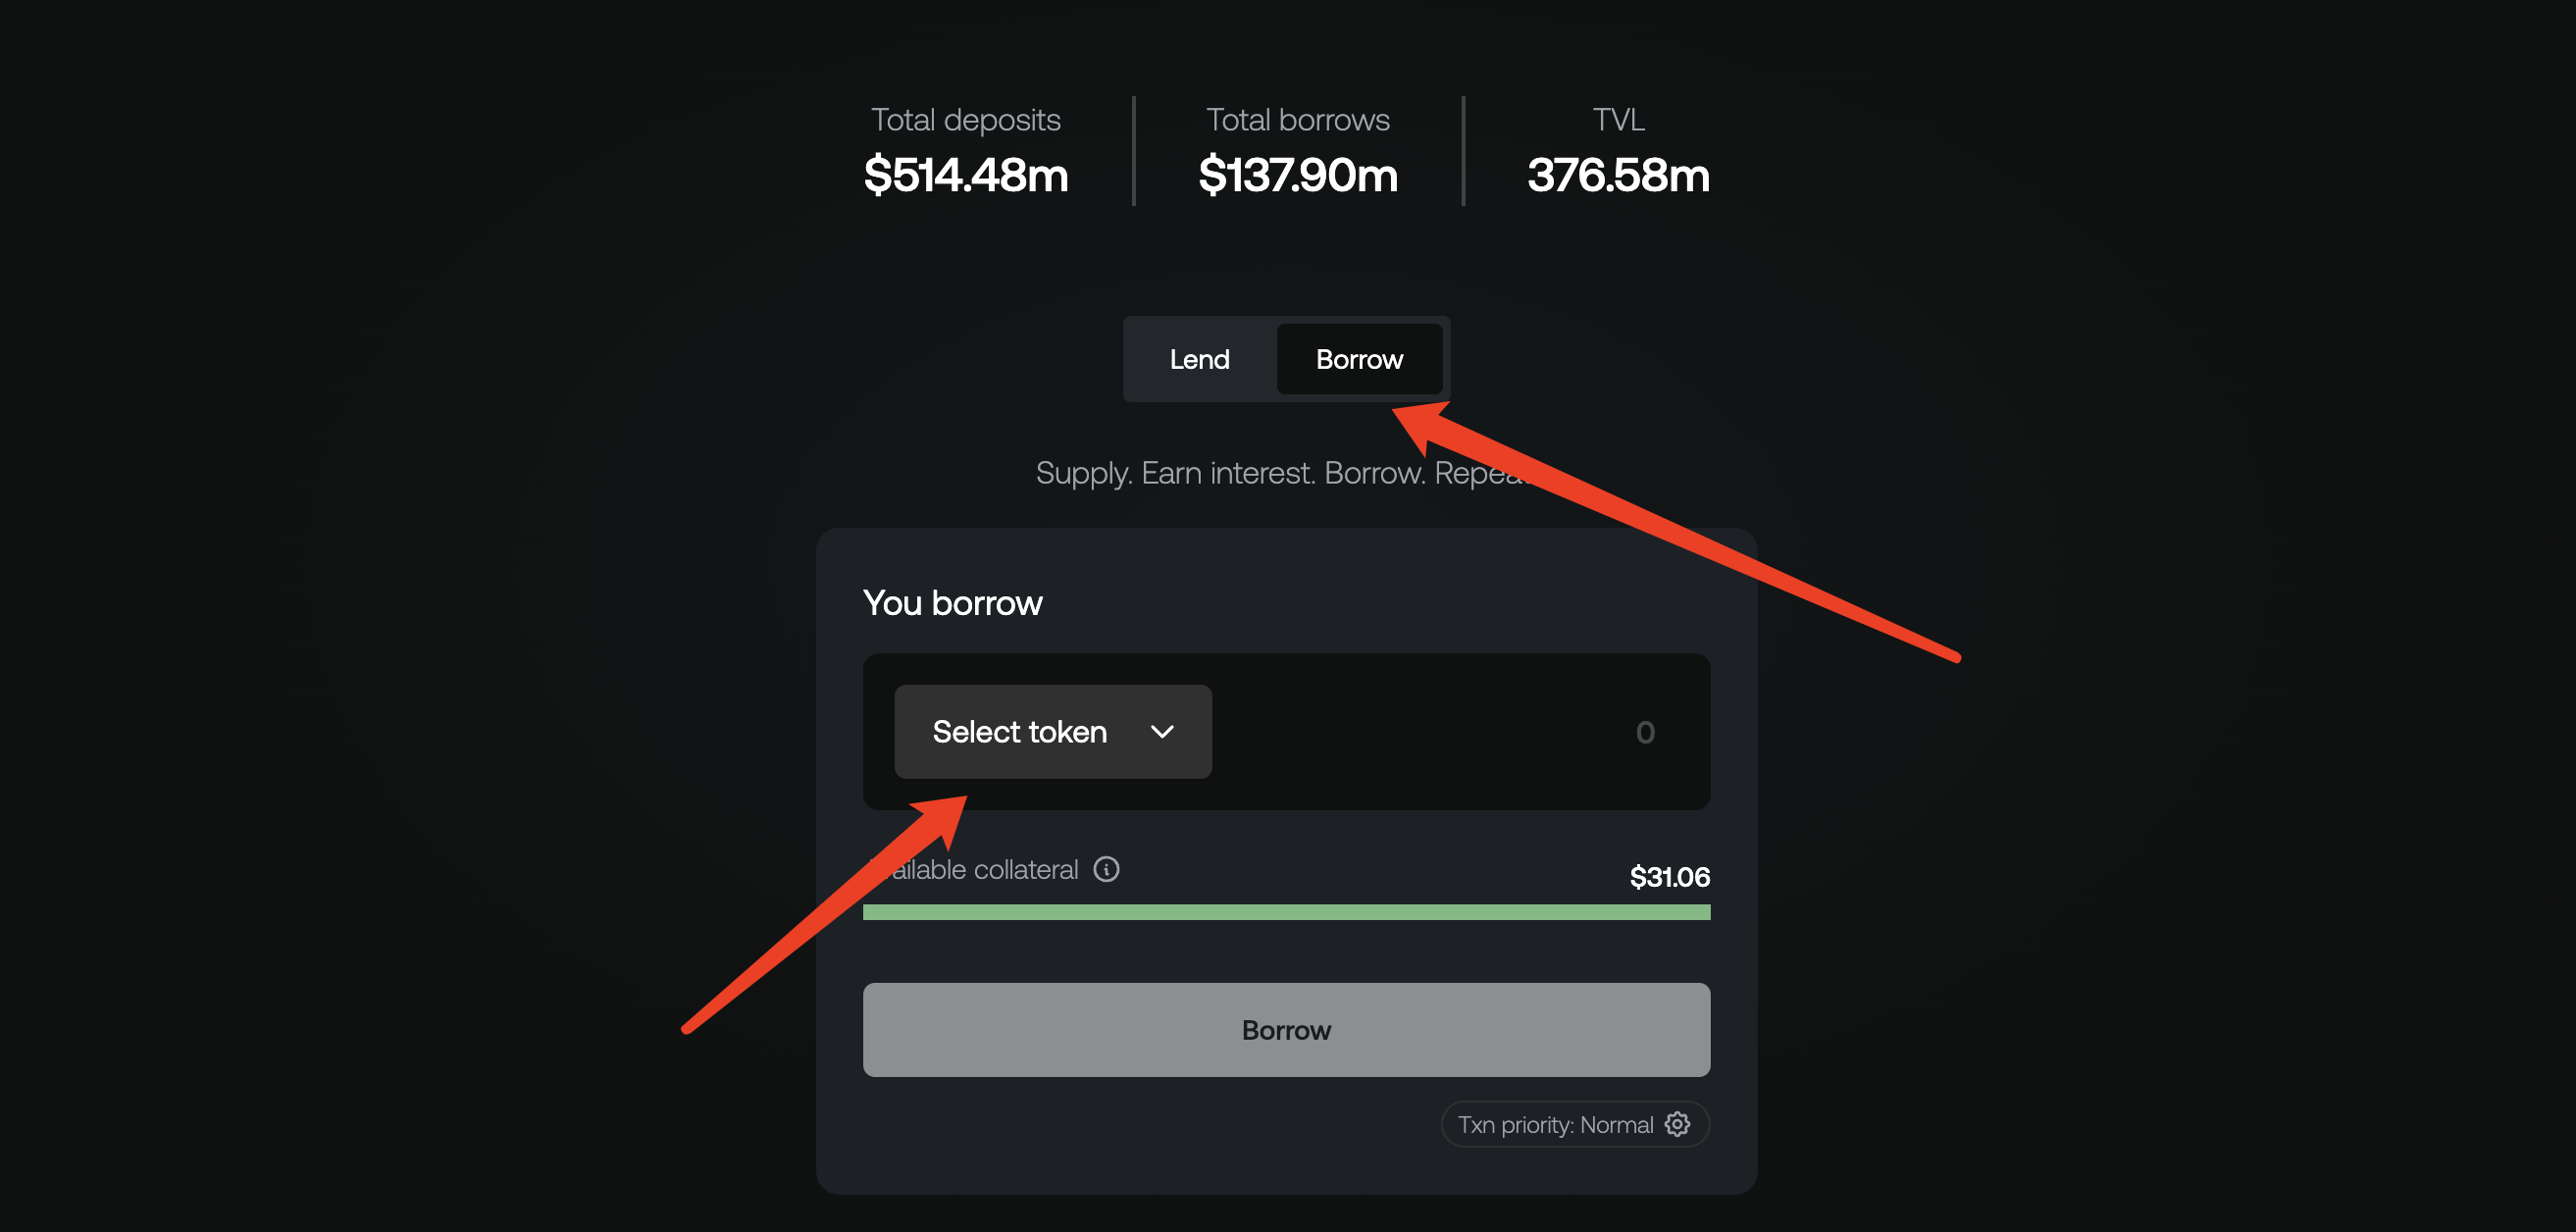Viewport: 2576px width, 1232px height.
Task: Open settings via the Txn priority gear icon
Action: 1677,1124
